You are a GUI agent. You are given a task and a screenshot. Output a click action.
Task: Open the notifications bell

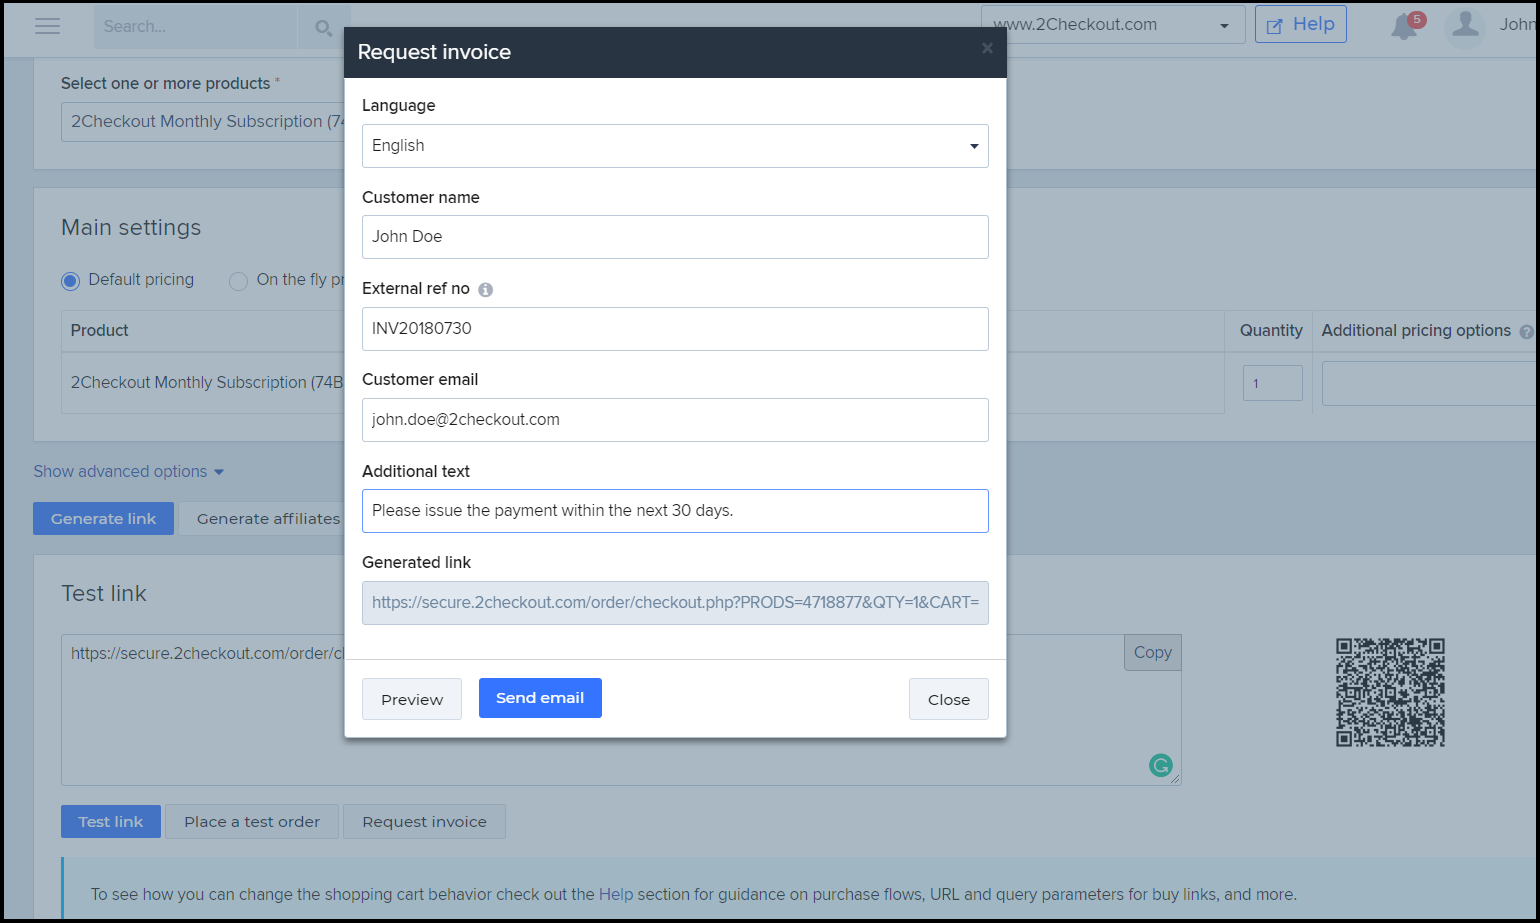1404,27
